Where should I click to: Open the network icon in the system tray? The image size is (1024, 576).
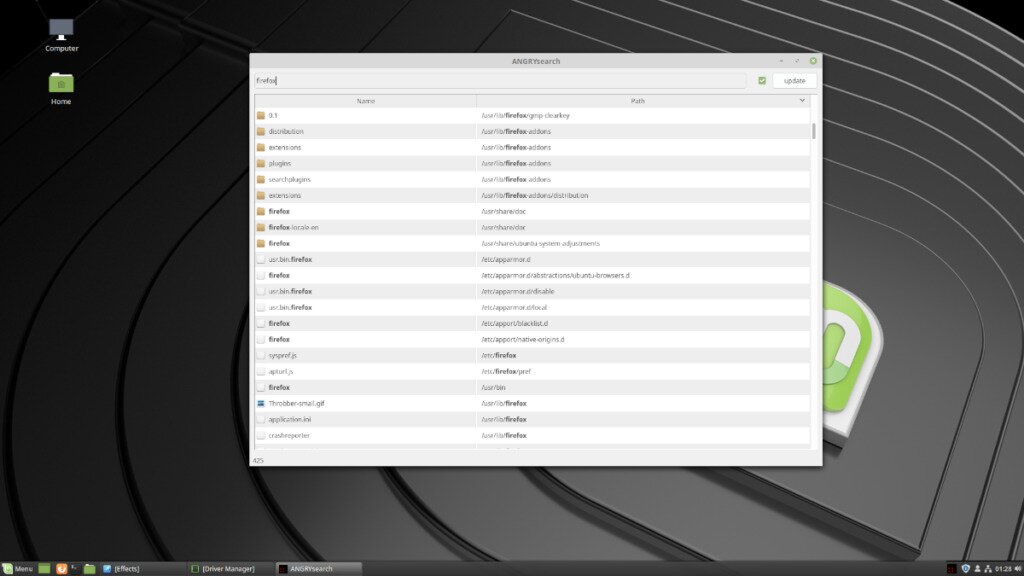[x=988, y=568]
